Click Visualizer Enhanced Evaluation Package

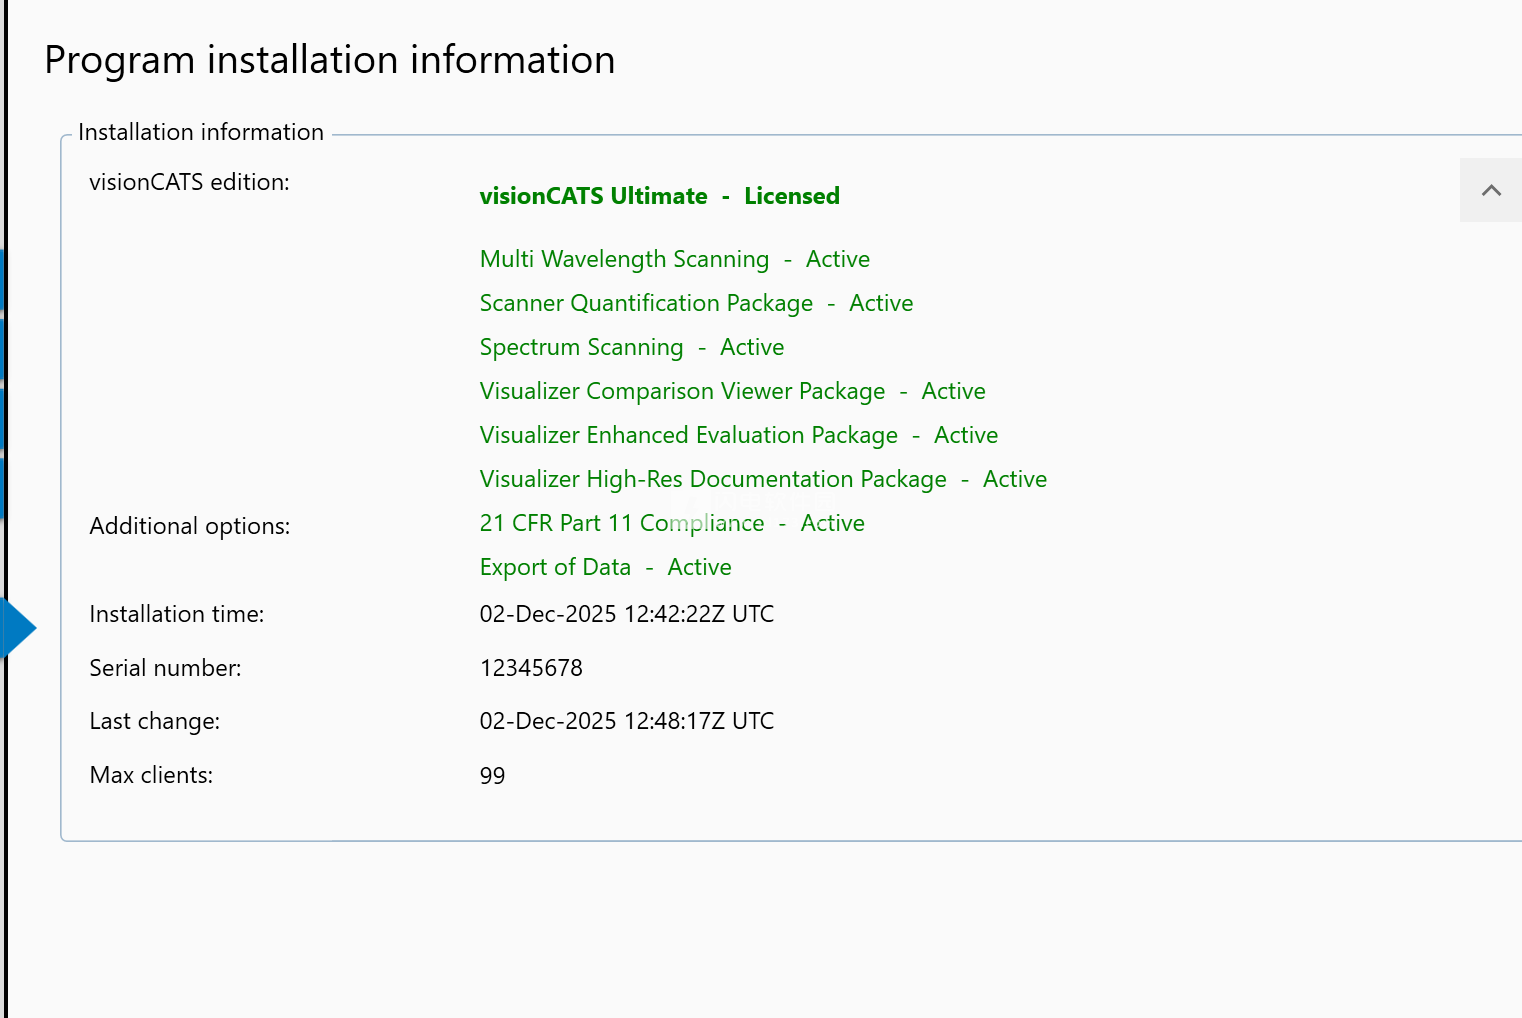click(x=738, y=435)
